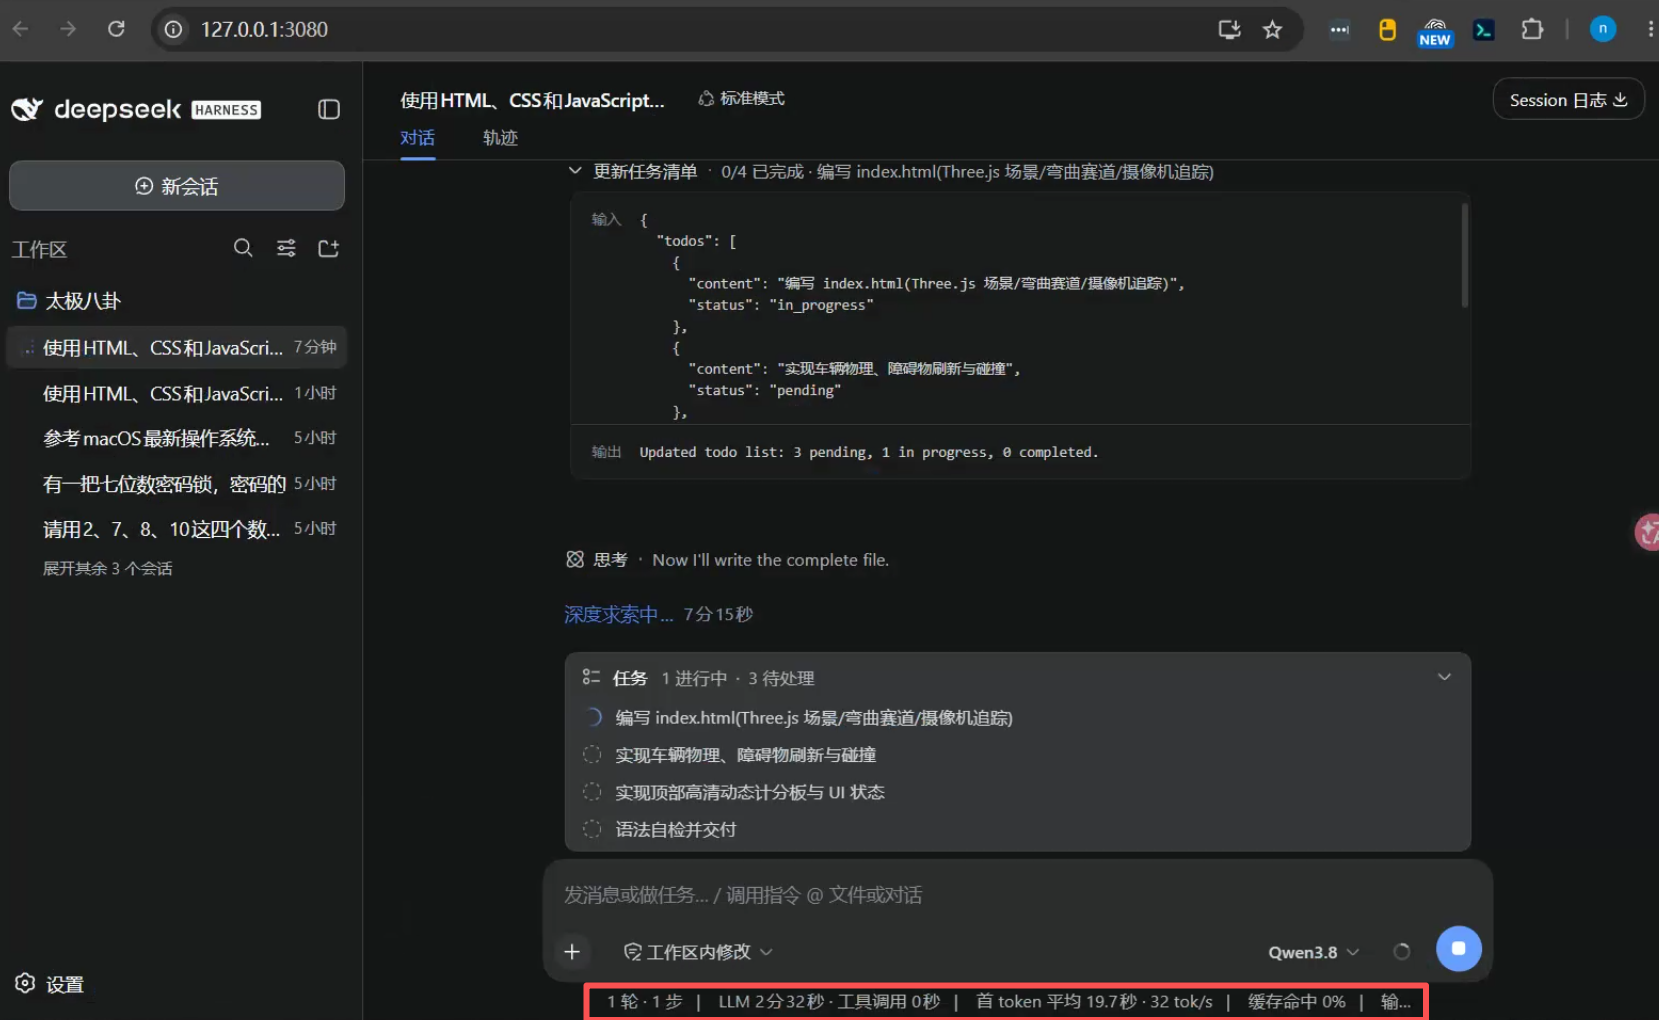
Task: Open the filter settings icon in 工作区
Action: coord(286,248)
